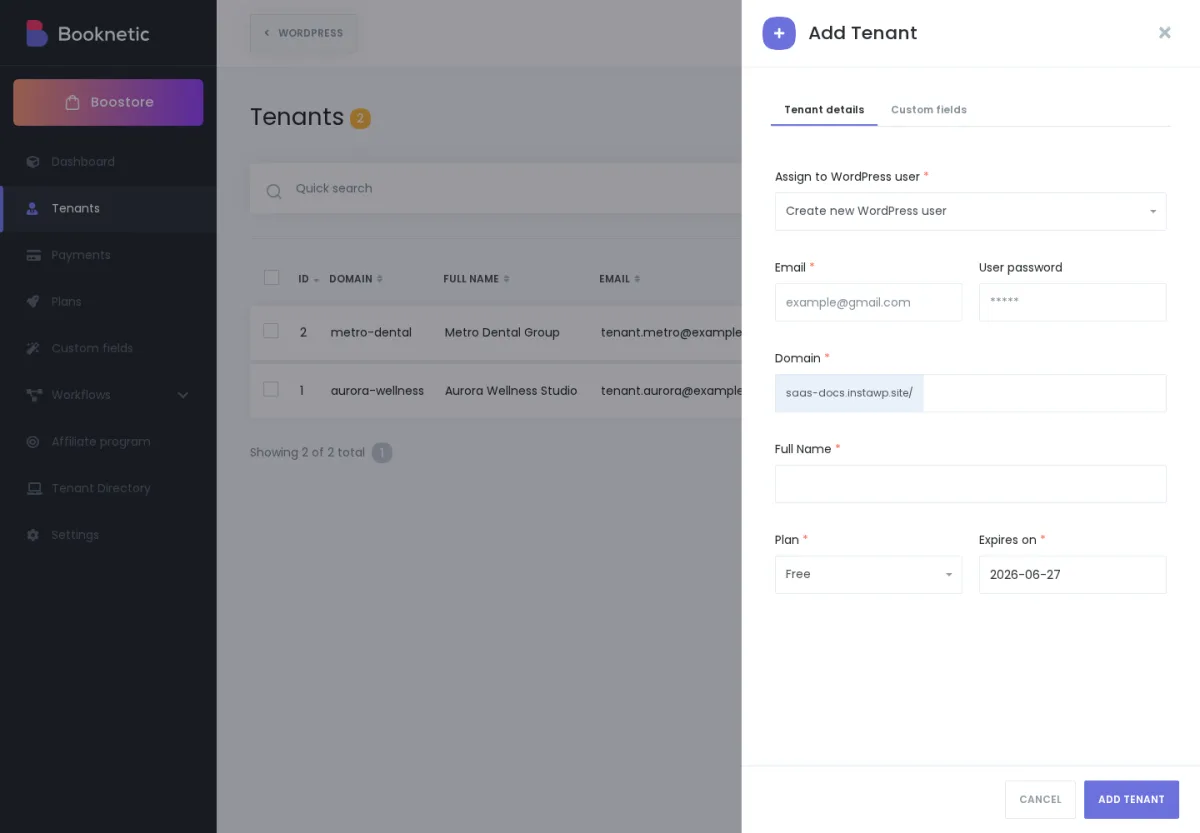Click the saas-docs.instawp.site/ domain prefix

[x=849, y=393]
